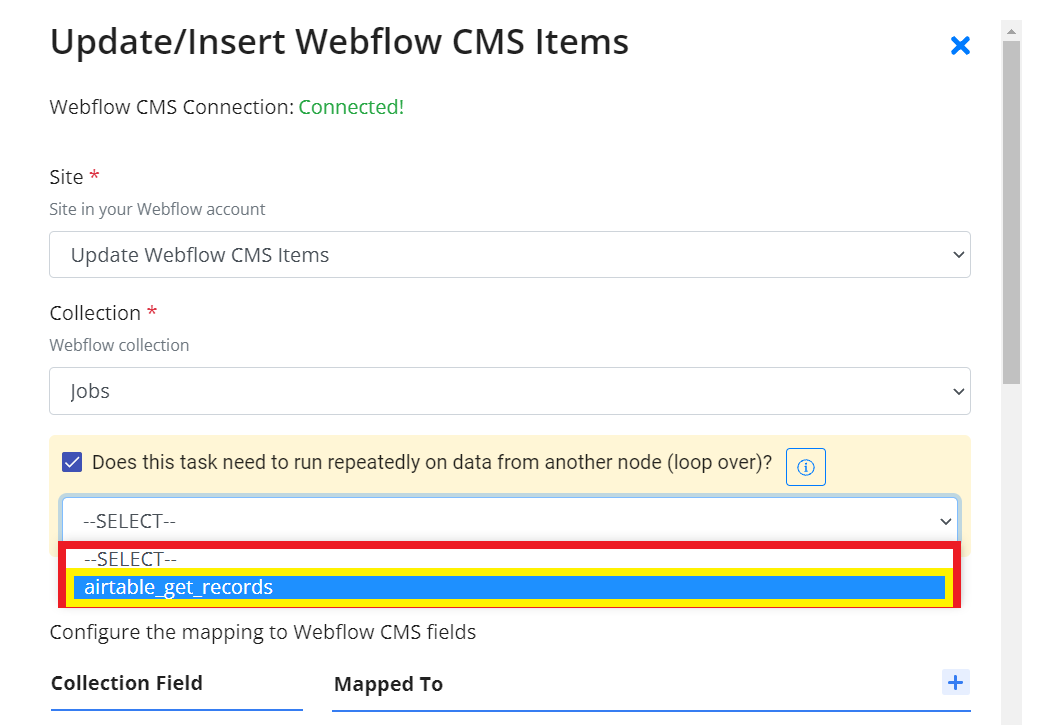Close the Update/Insert Webflow CMS Items dialog
This screenshot has height=725, width=1041.
(x=960, y=46)
